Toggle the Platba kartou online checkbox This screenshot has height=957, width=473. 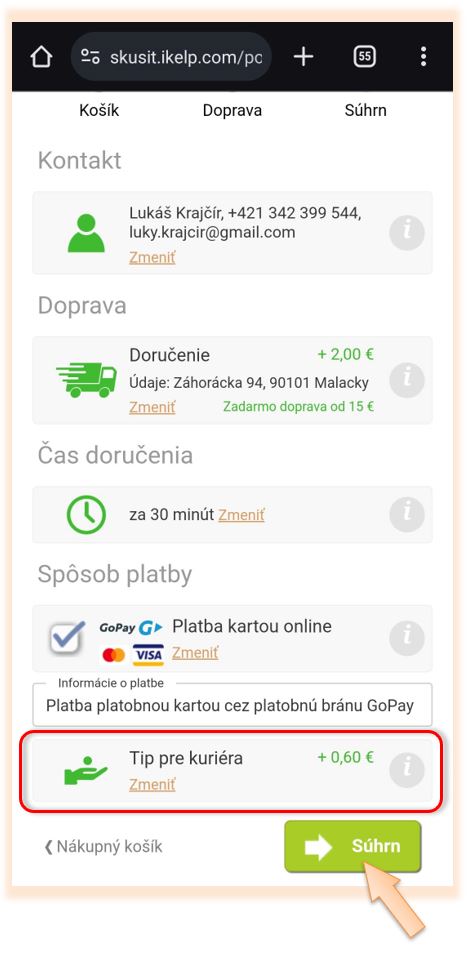[67, 637]
